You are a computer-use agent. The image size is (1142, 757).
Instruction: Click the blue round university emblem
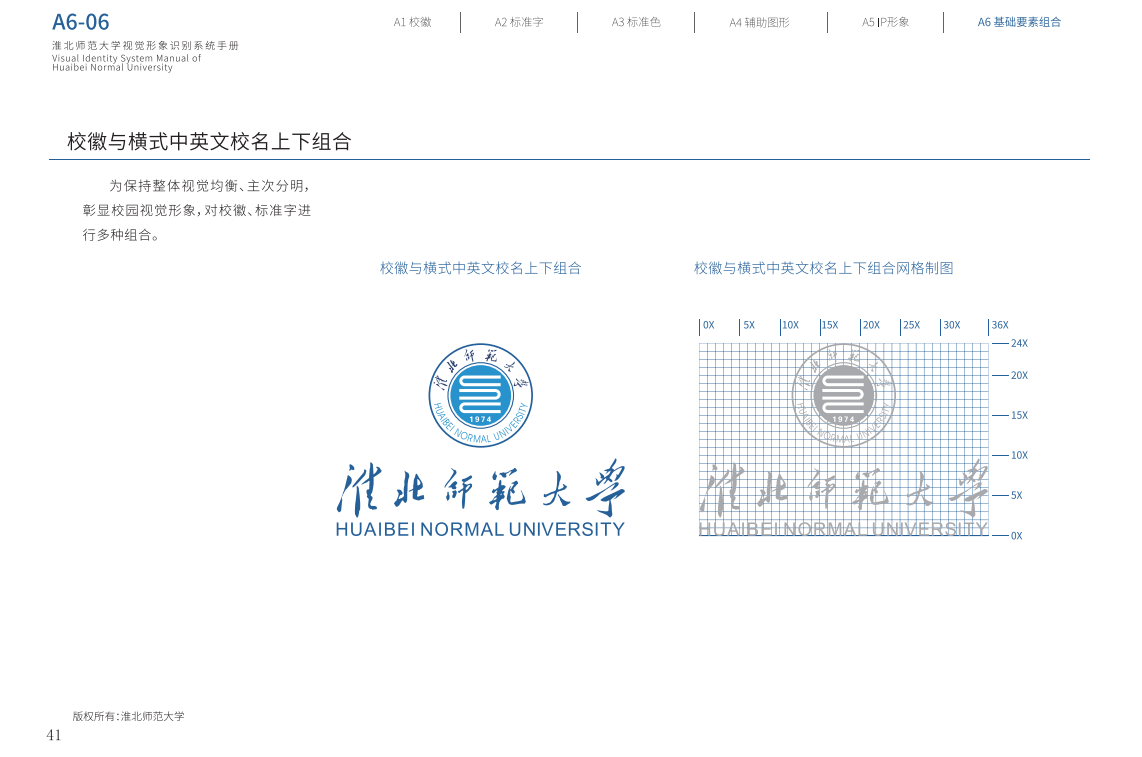pos(481,396)
